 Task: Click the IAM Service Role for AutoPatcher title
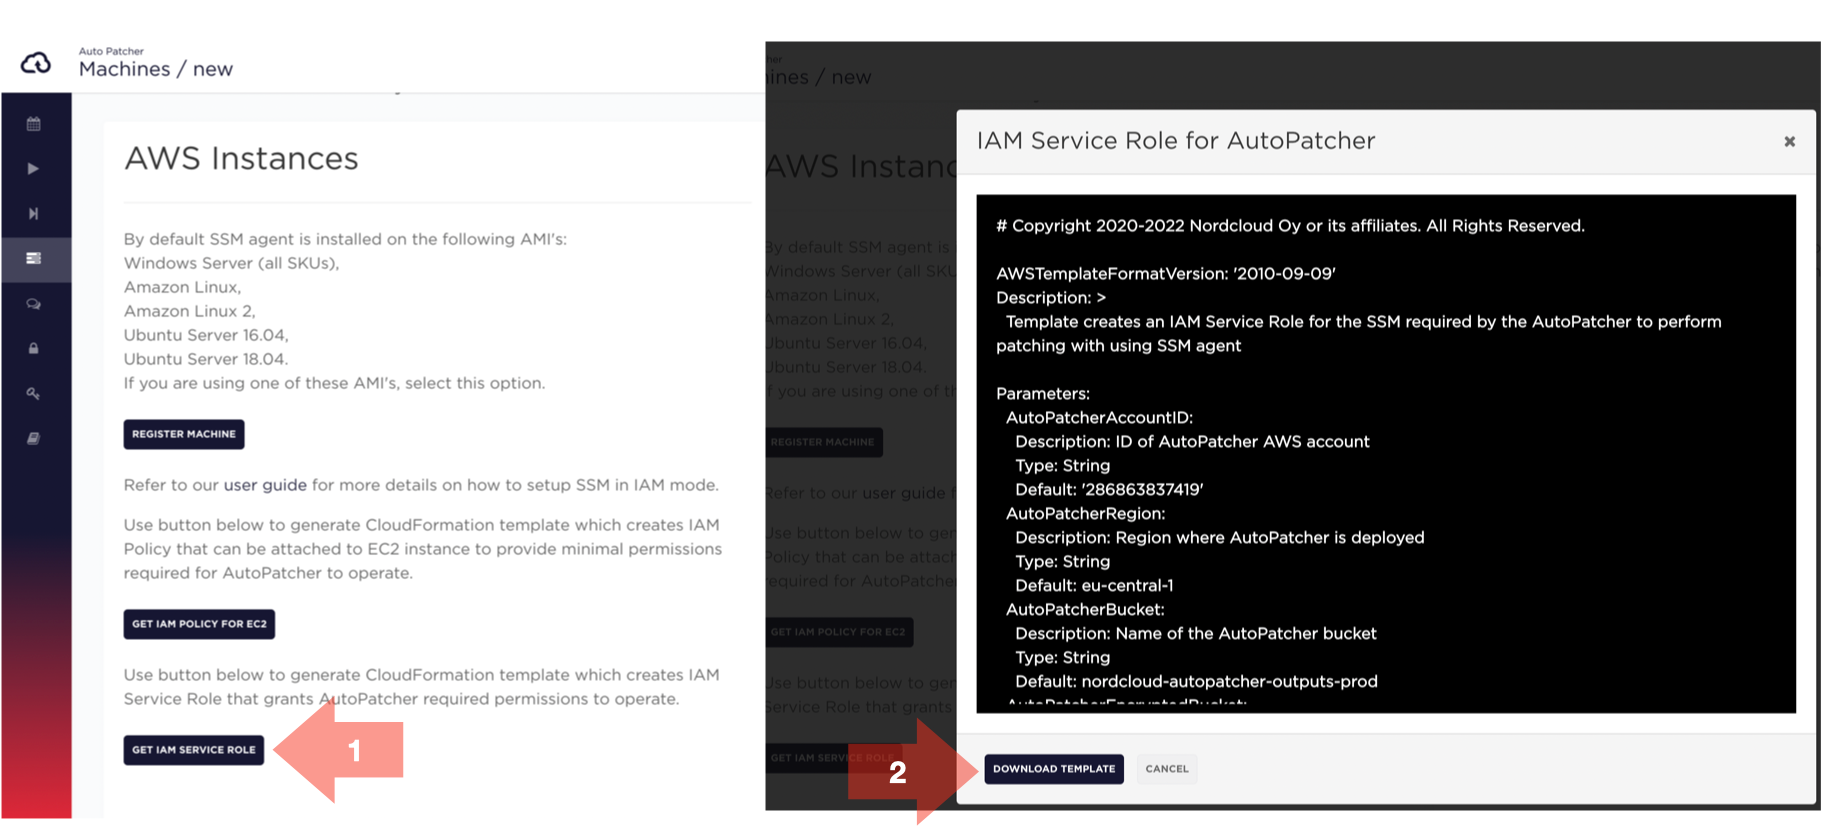1176,141
